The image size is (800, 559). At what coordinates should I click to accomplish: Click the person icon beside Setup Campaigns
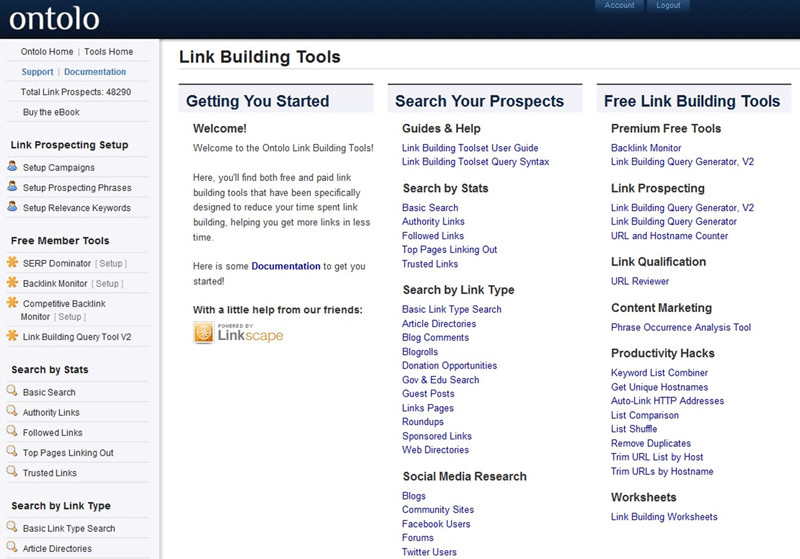[x=12, y=167]
